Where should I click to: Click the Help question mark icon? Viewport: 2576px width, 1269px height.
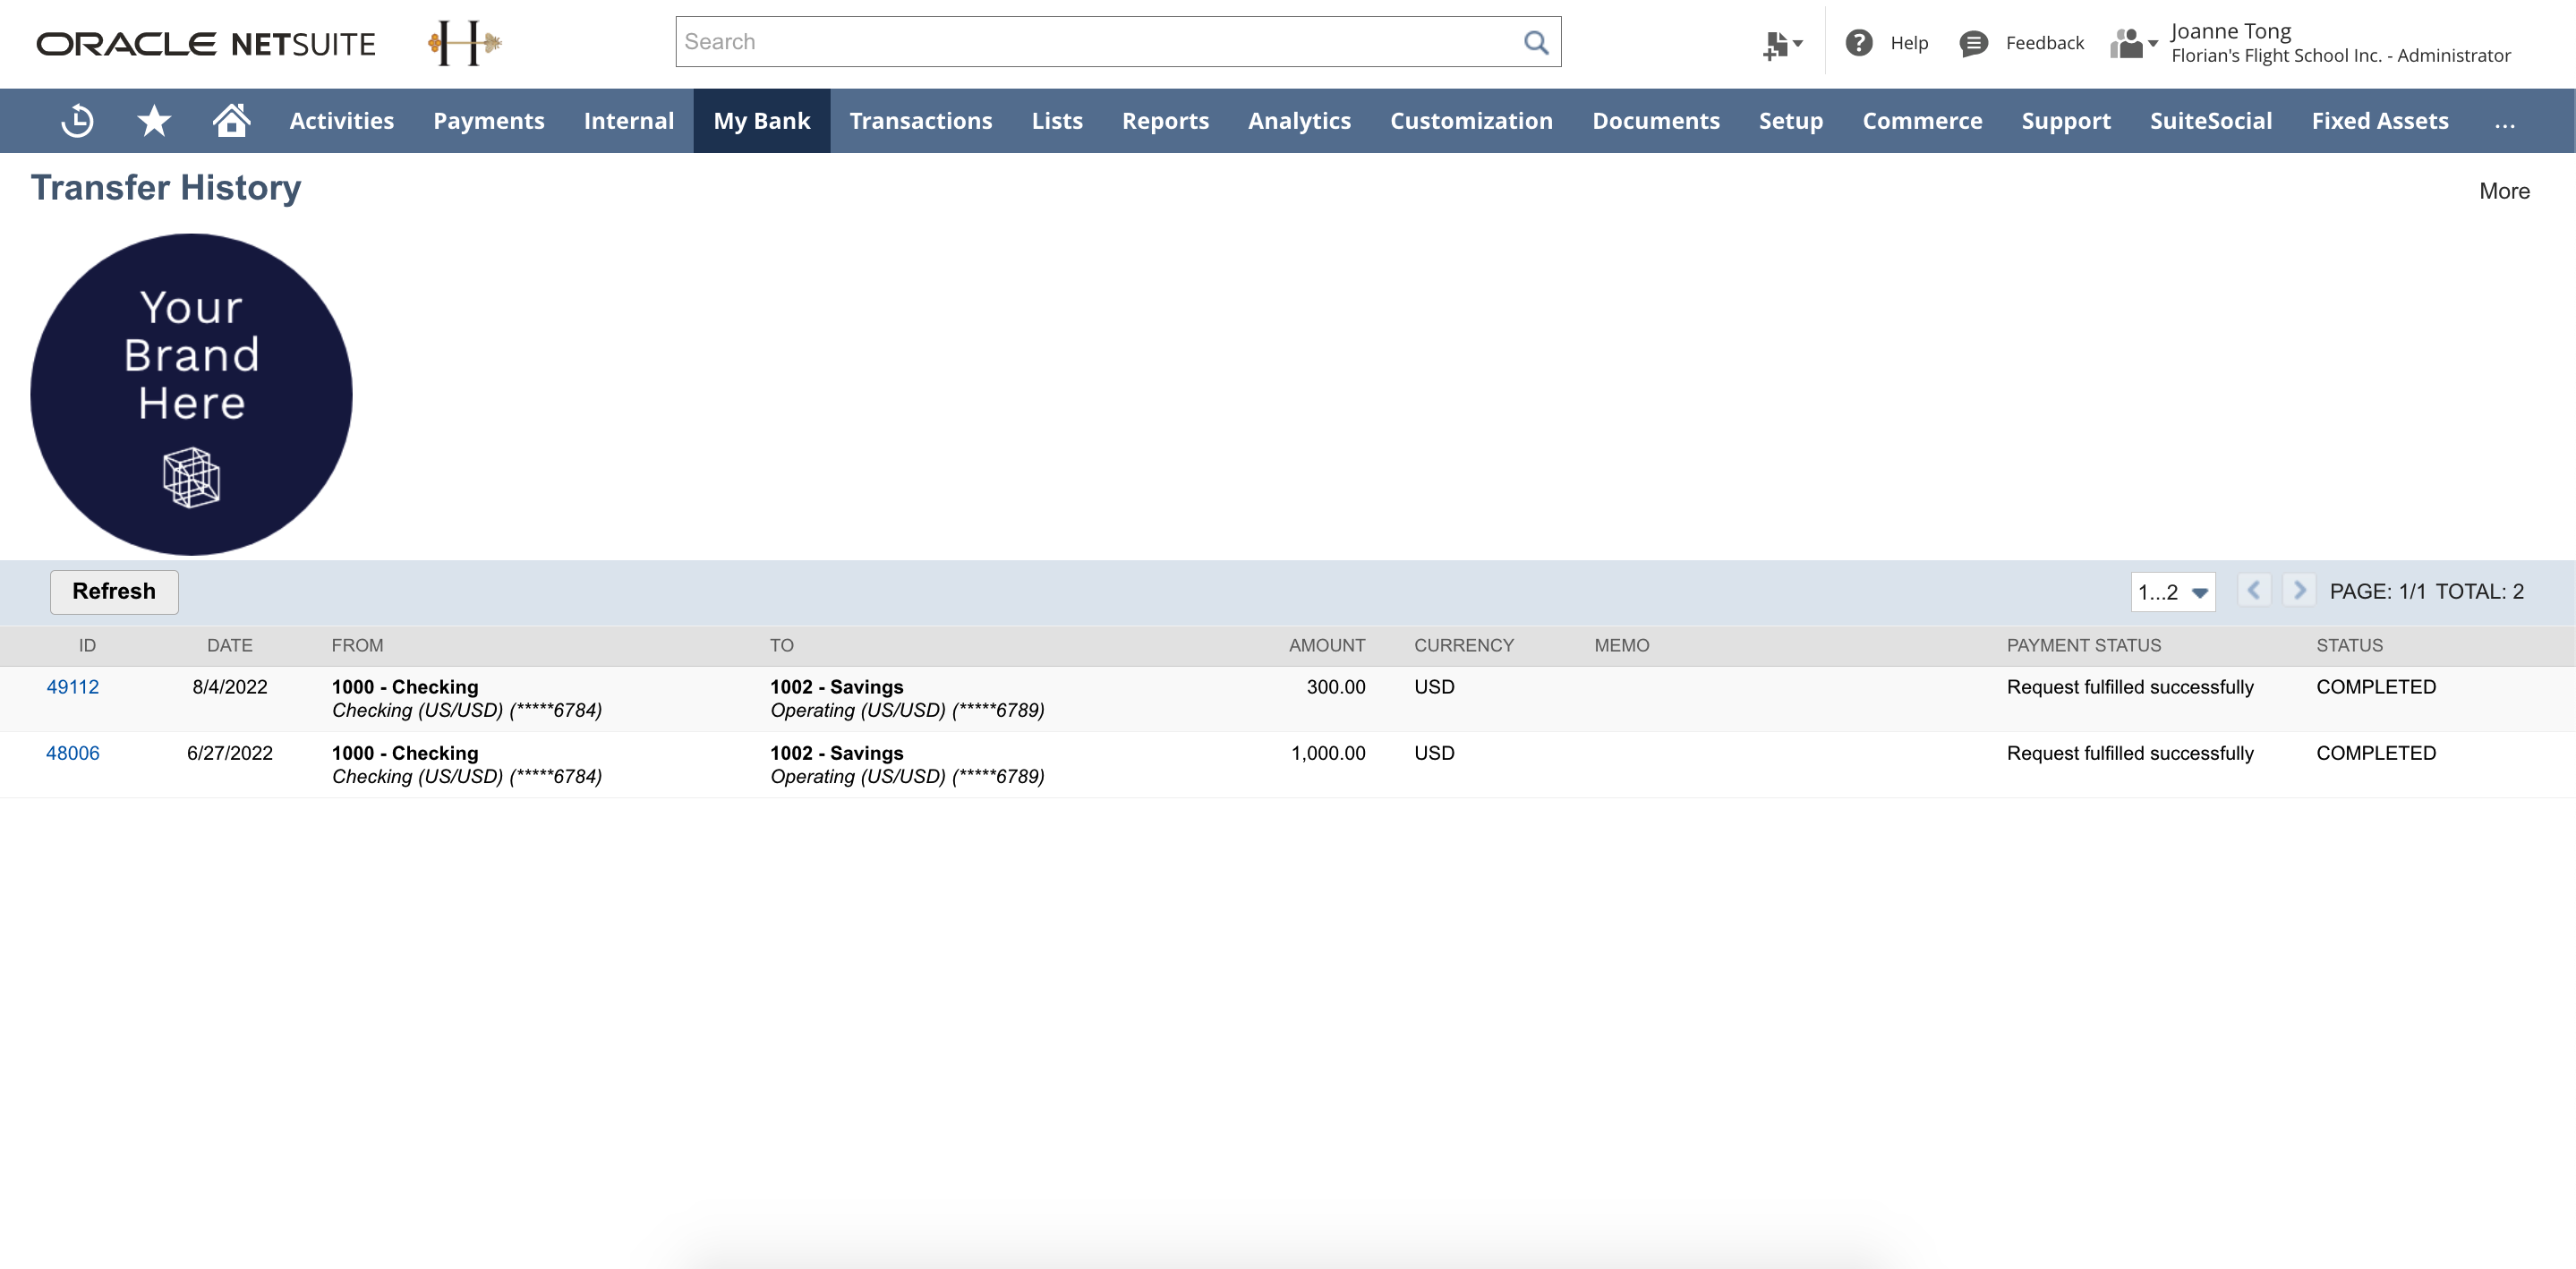click(x=1858, y=43)
